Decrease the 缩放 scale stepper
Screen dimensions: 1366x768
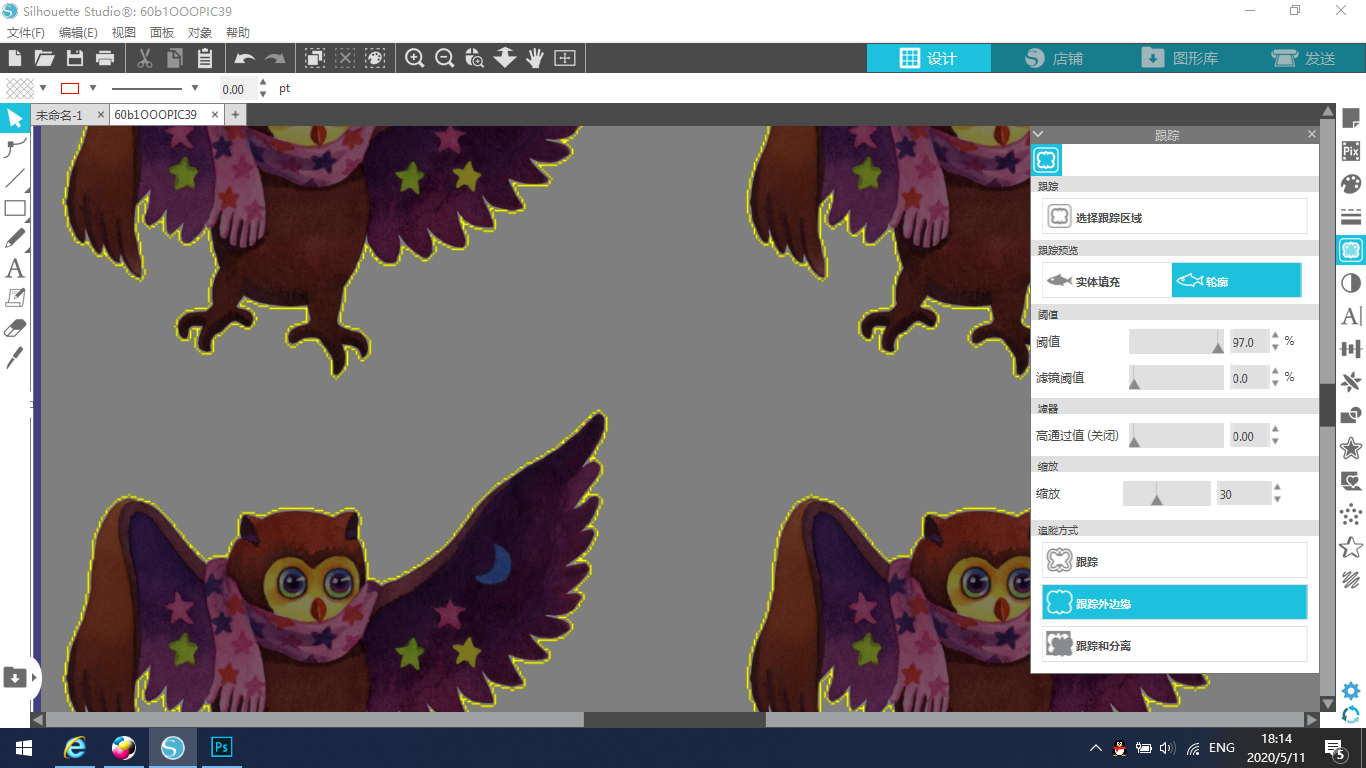(1277, 499)
